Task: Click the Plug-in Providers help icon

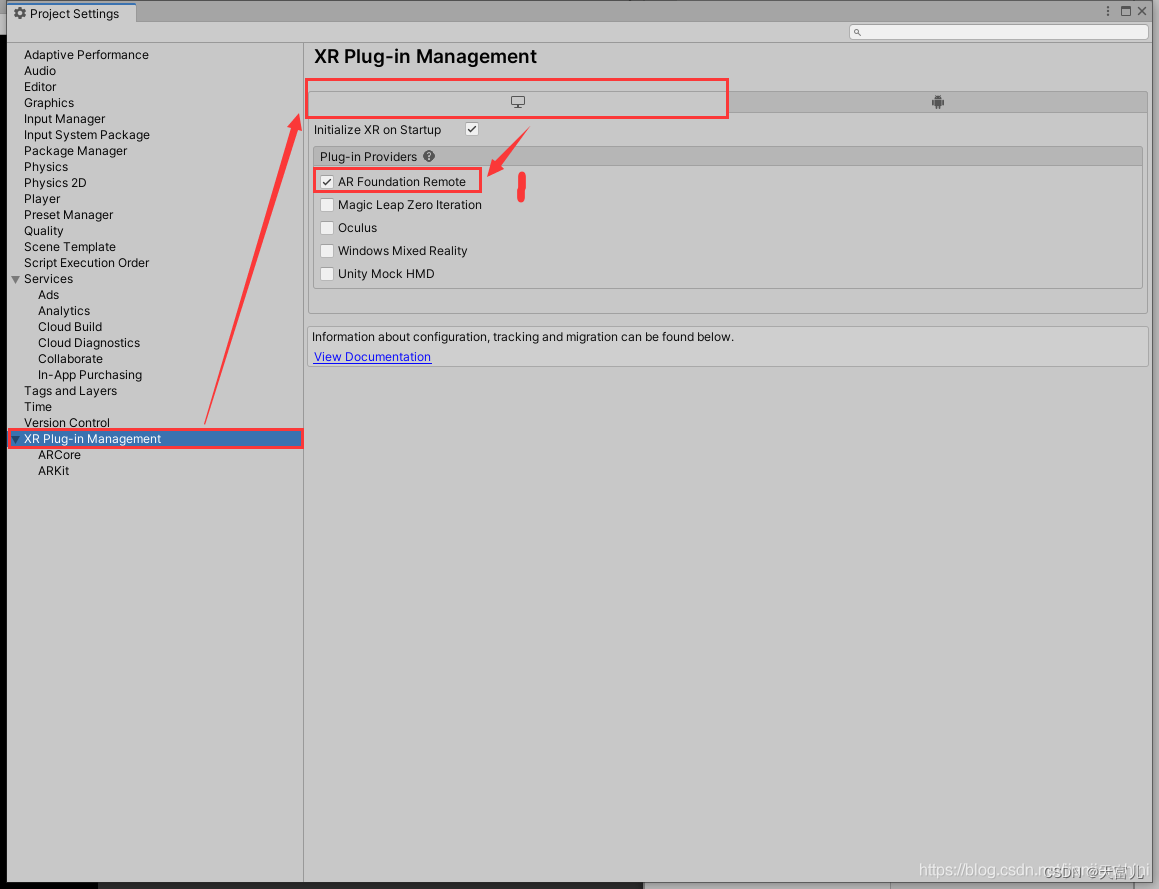Action: [x=429, y=156]
